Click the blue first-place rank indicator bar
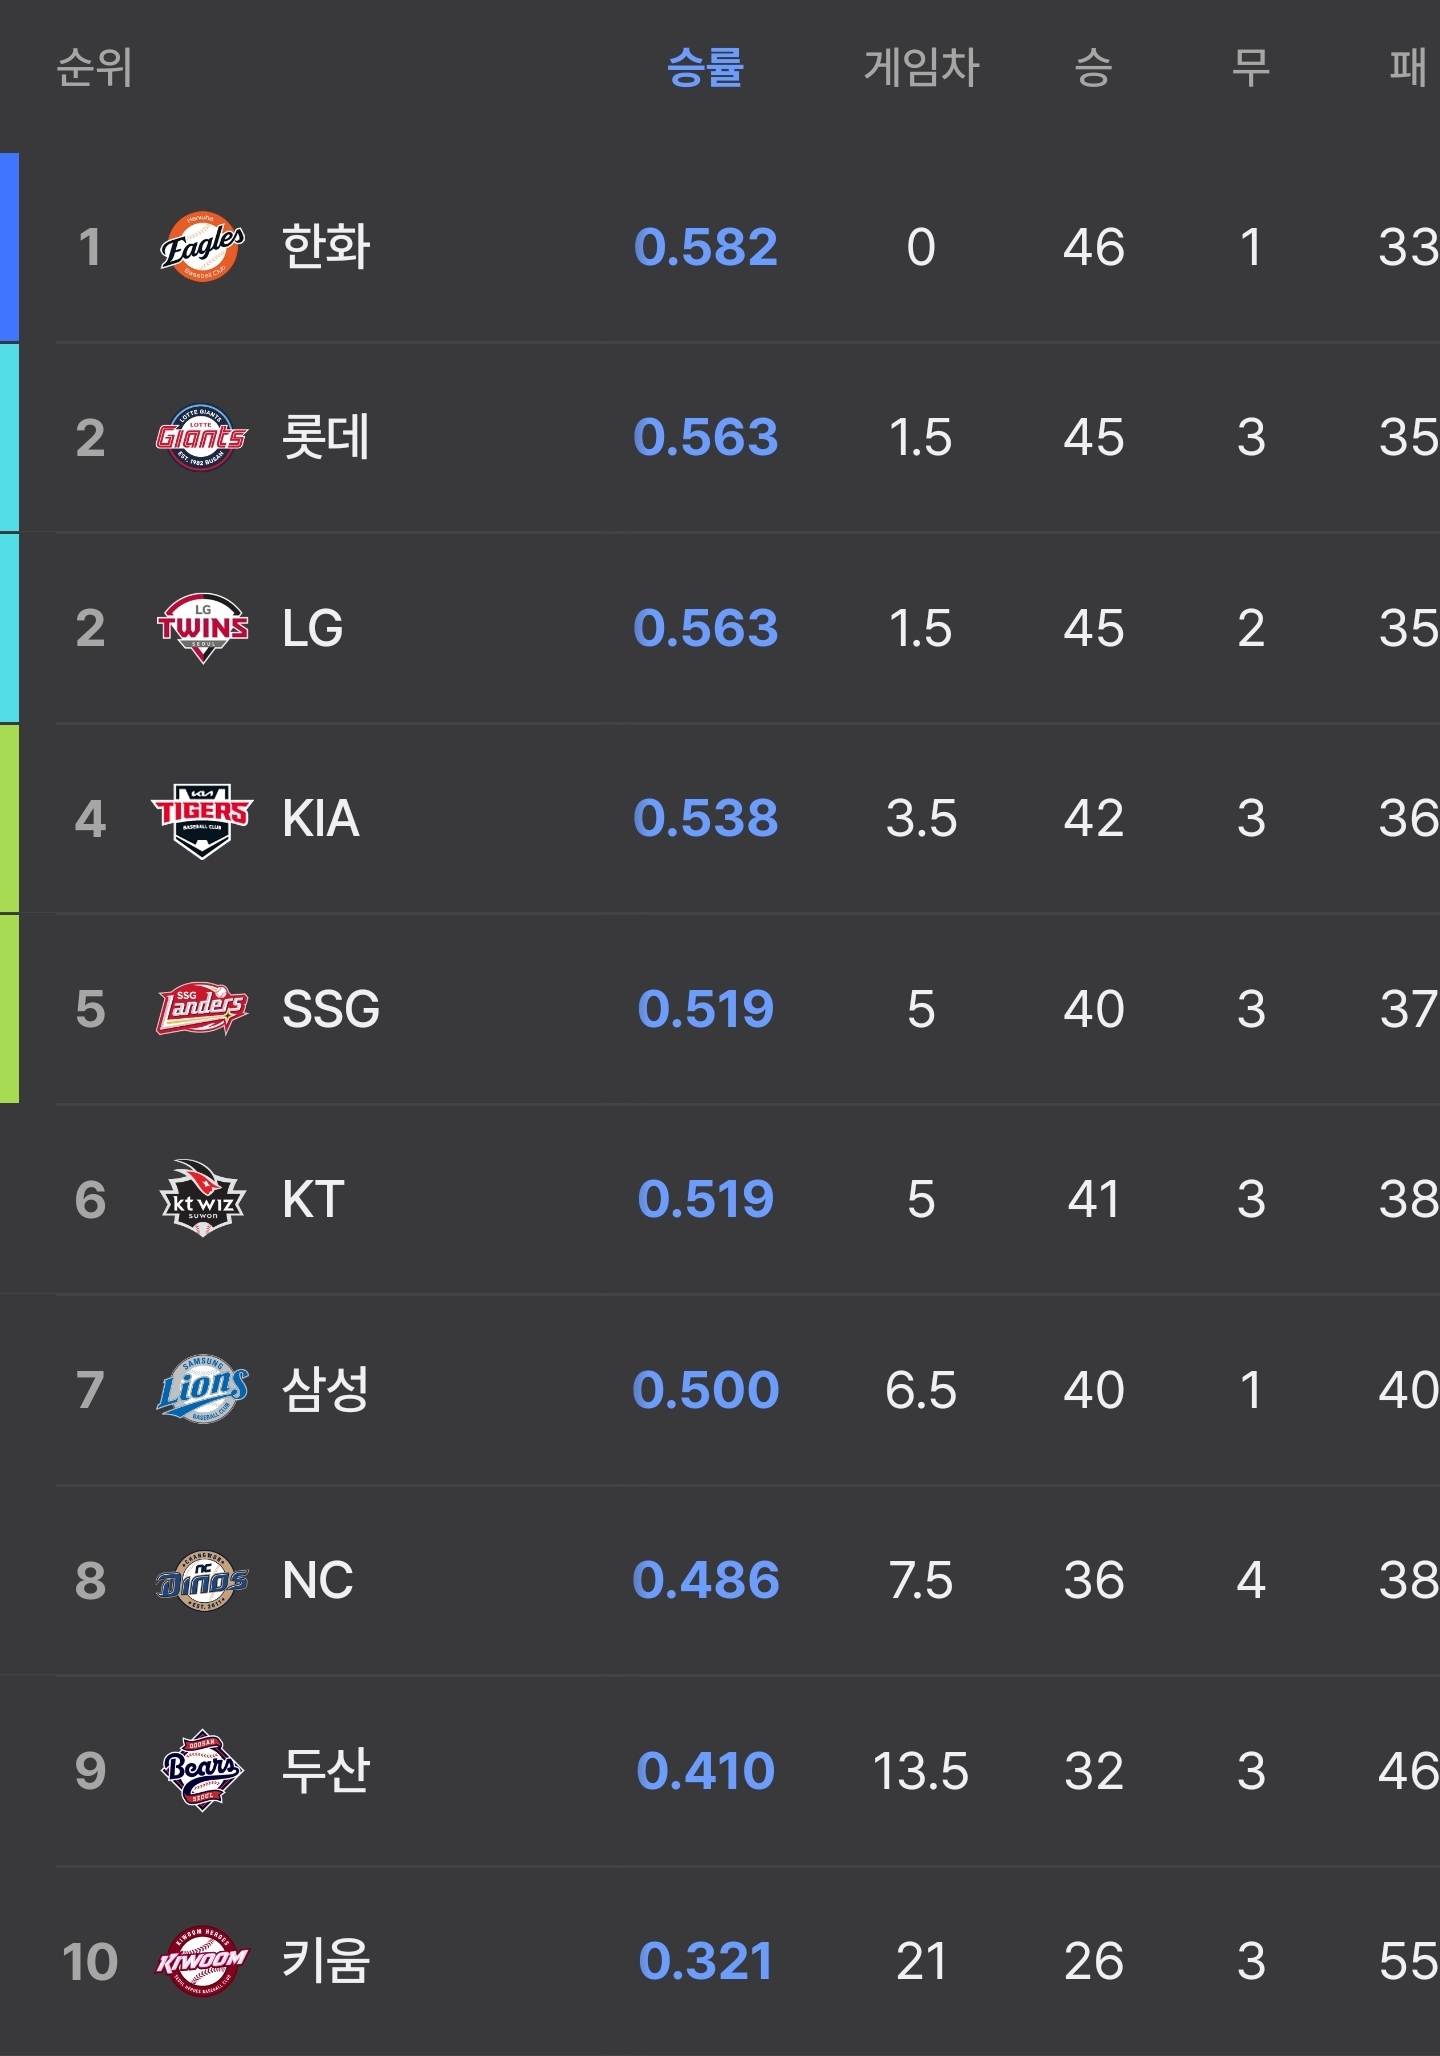1440x2056 pixels. (9, 247)
